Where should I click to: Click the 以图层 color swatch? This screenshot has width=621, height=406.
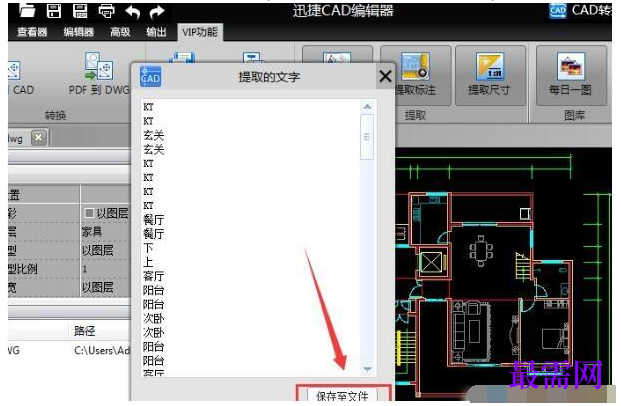coord(89,213)
